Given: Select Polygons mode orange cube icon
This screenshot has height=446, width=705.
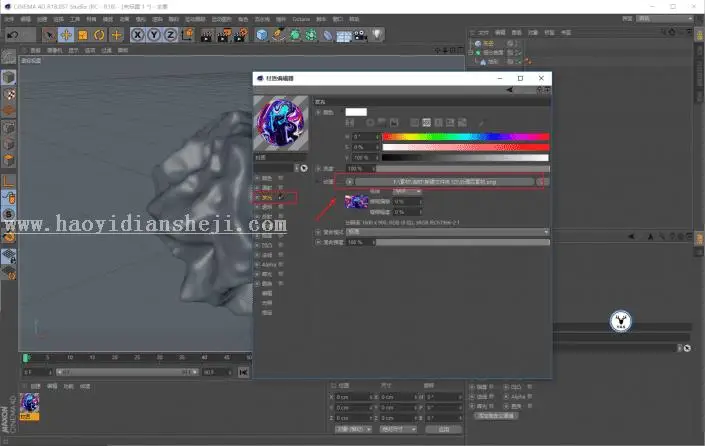Looking at the screenshot, I should pyautogui.click(x=9, y=161).
